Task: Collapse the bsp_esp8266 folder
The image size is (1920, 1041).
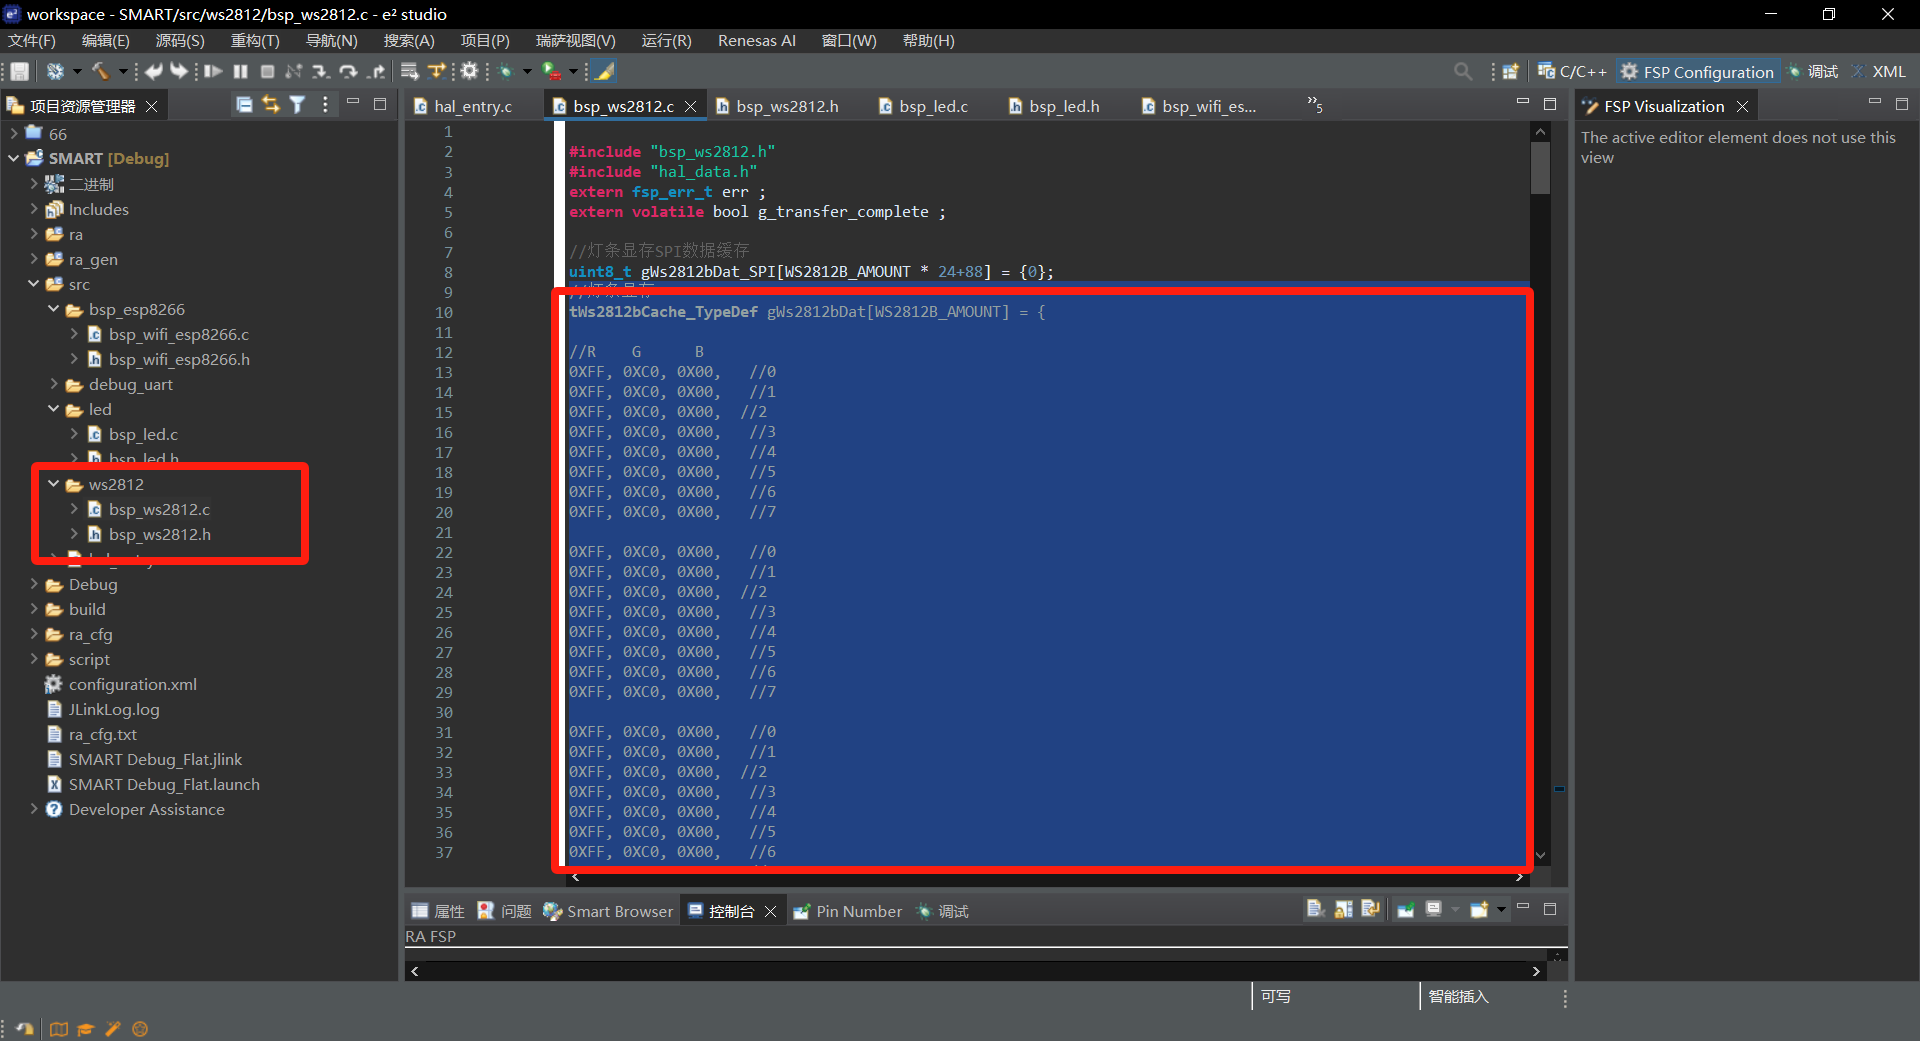Action: click(54, 309)
